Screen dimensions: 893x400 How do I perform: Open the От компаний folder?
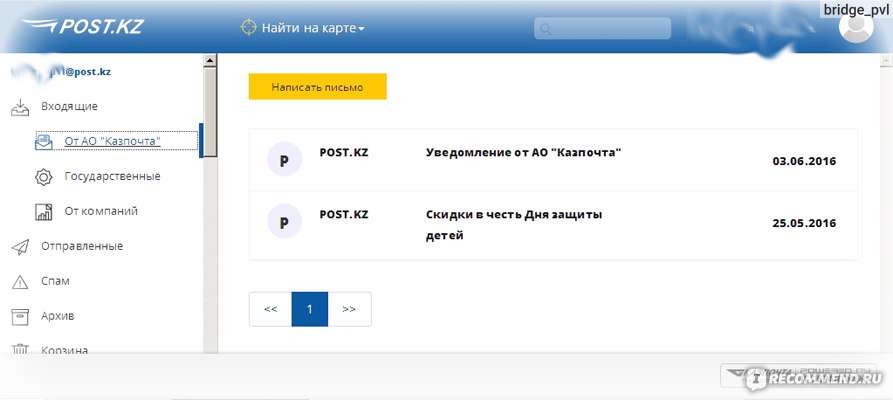pos(101,211)
